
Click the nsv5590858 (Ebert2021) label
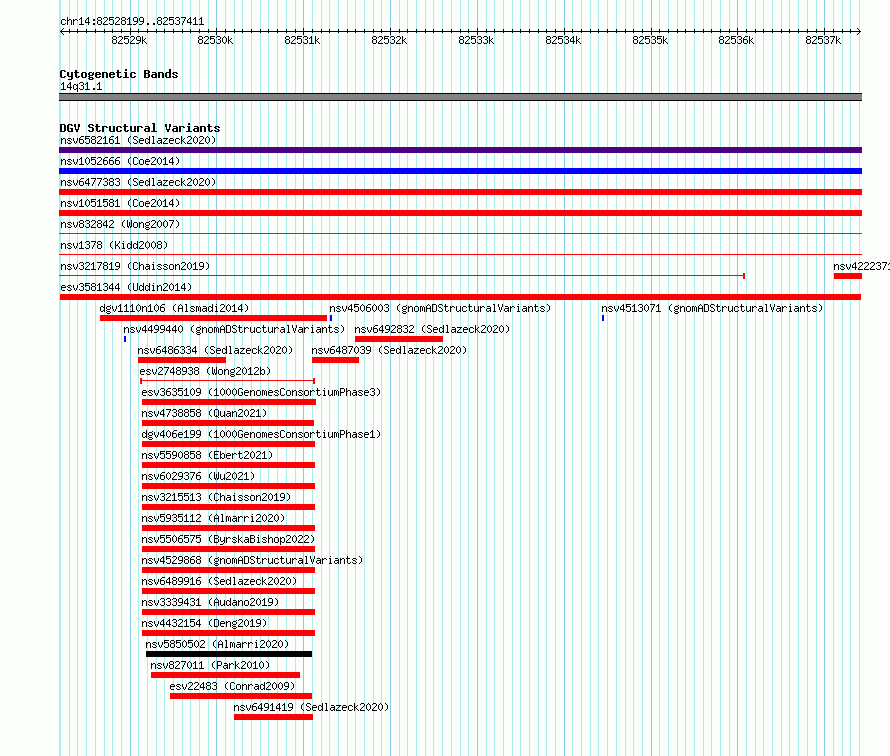click(x=207, y=455)
